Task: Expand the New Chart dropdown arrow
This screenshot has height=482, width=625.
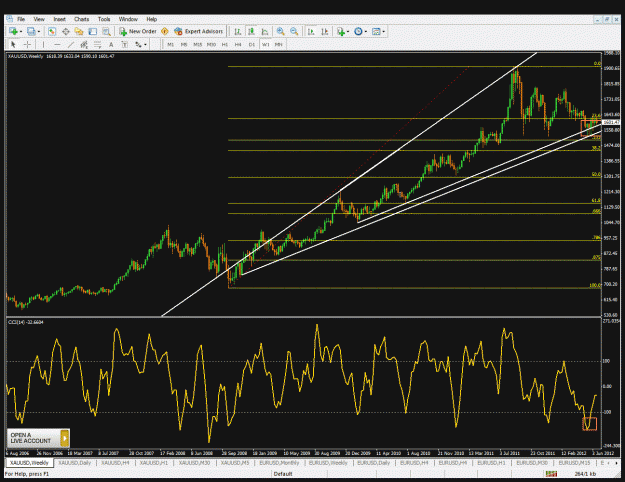Action: coord(21,31)
